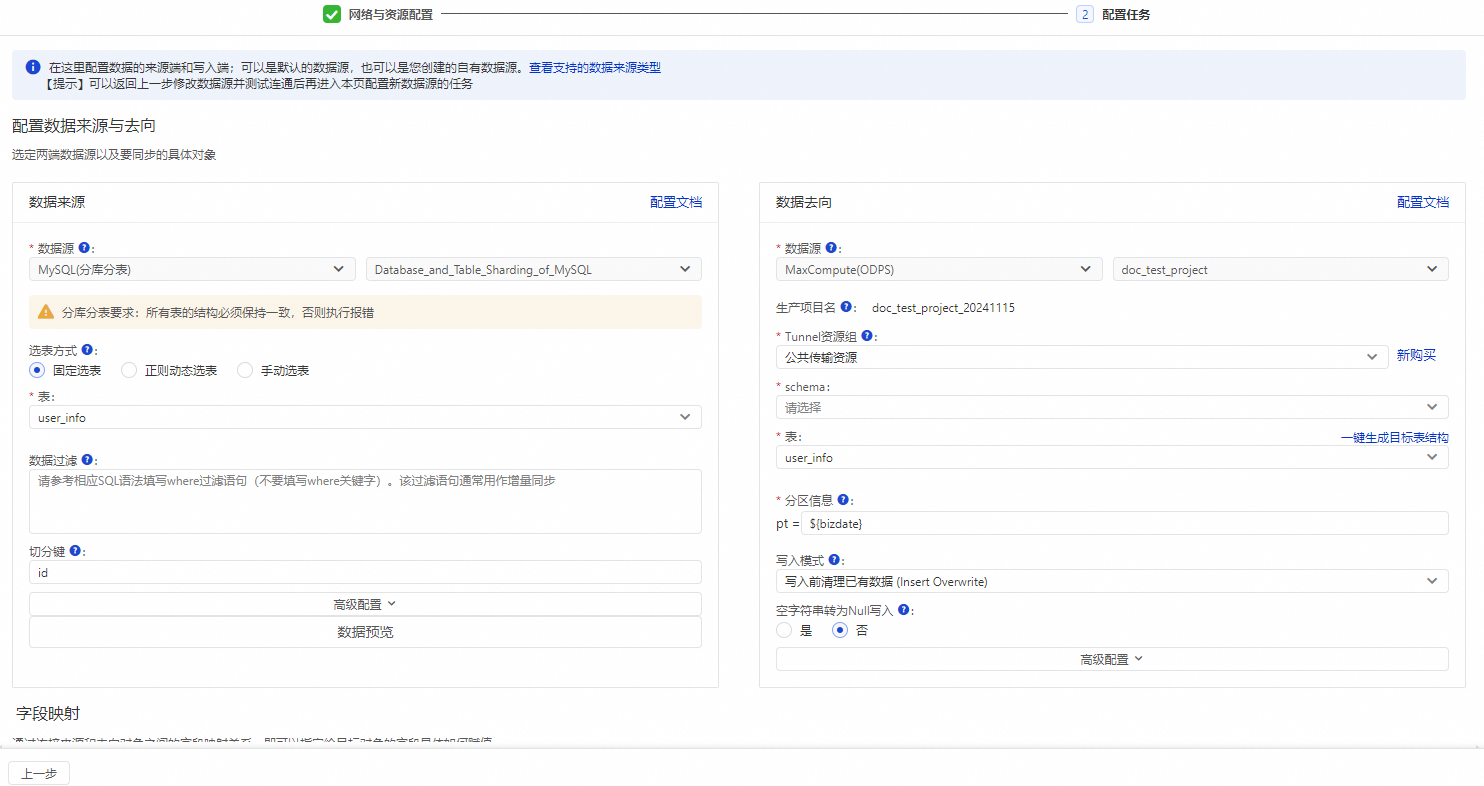Expand 高级配置 in the data source panel

tap(365, 604)
